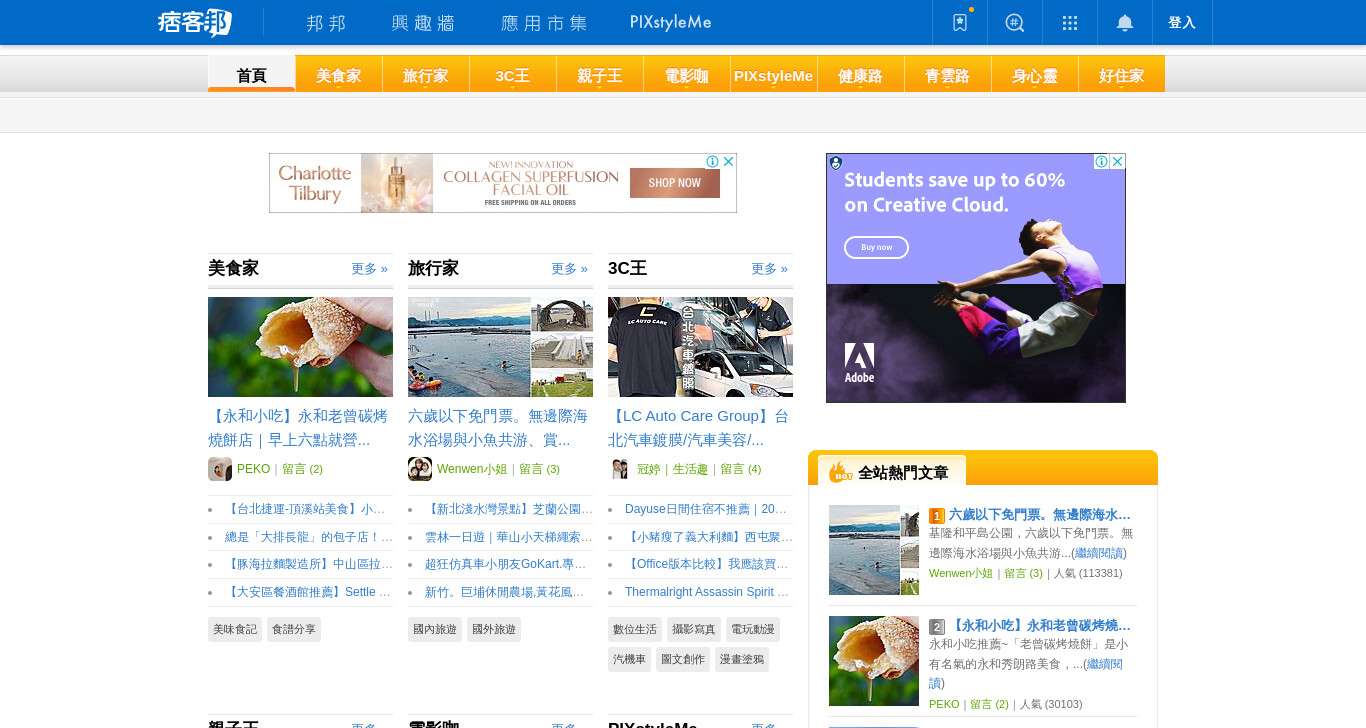This screenshot has height=728, width=1366.
Task: Click Buy now in the Adobe ad
Action: click(876, 247)
